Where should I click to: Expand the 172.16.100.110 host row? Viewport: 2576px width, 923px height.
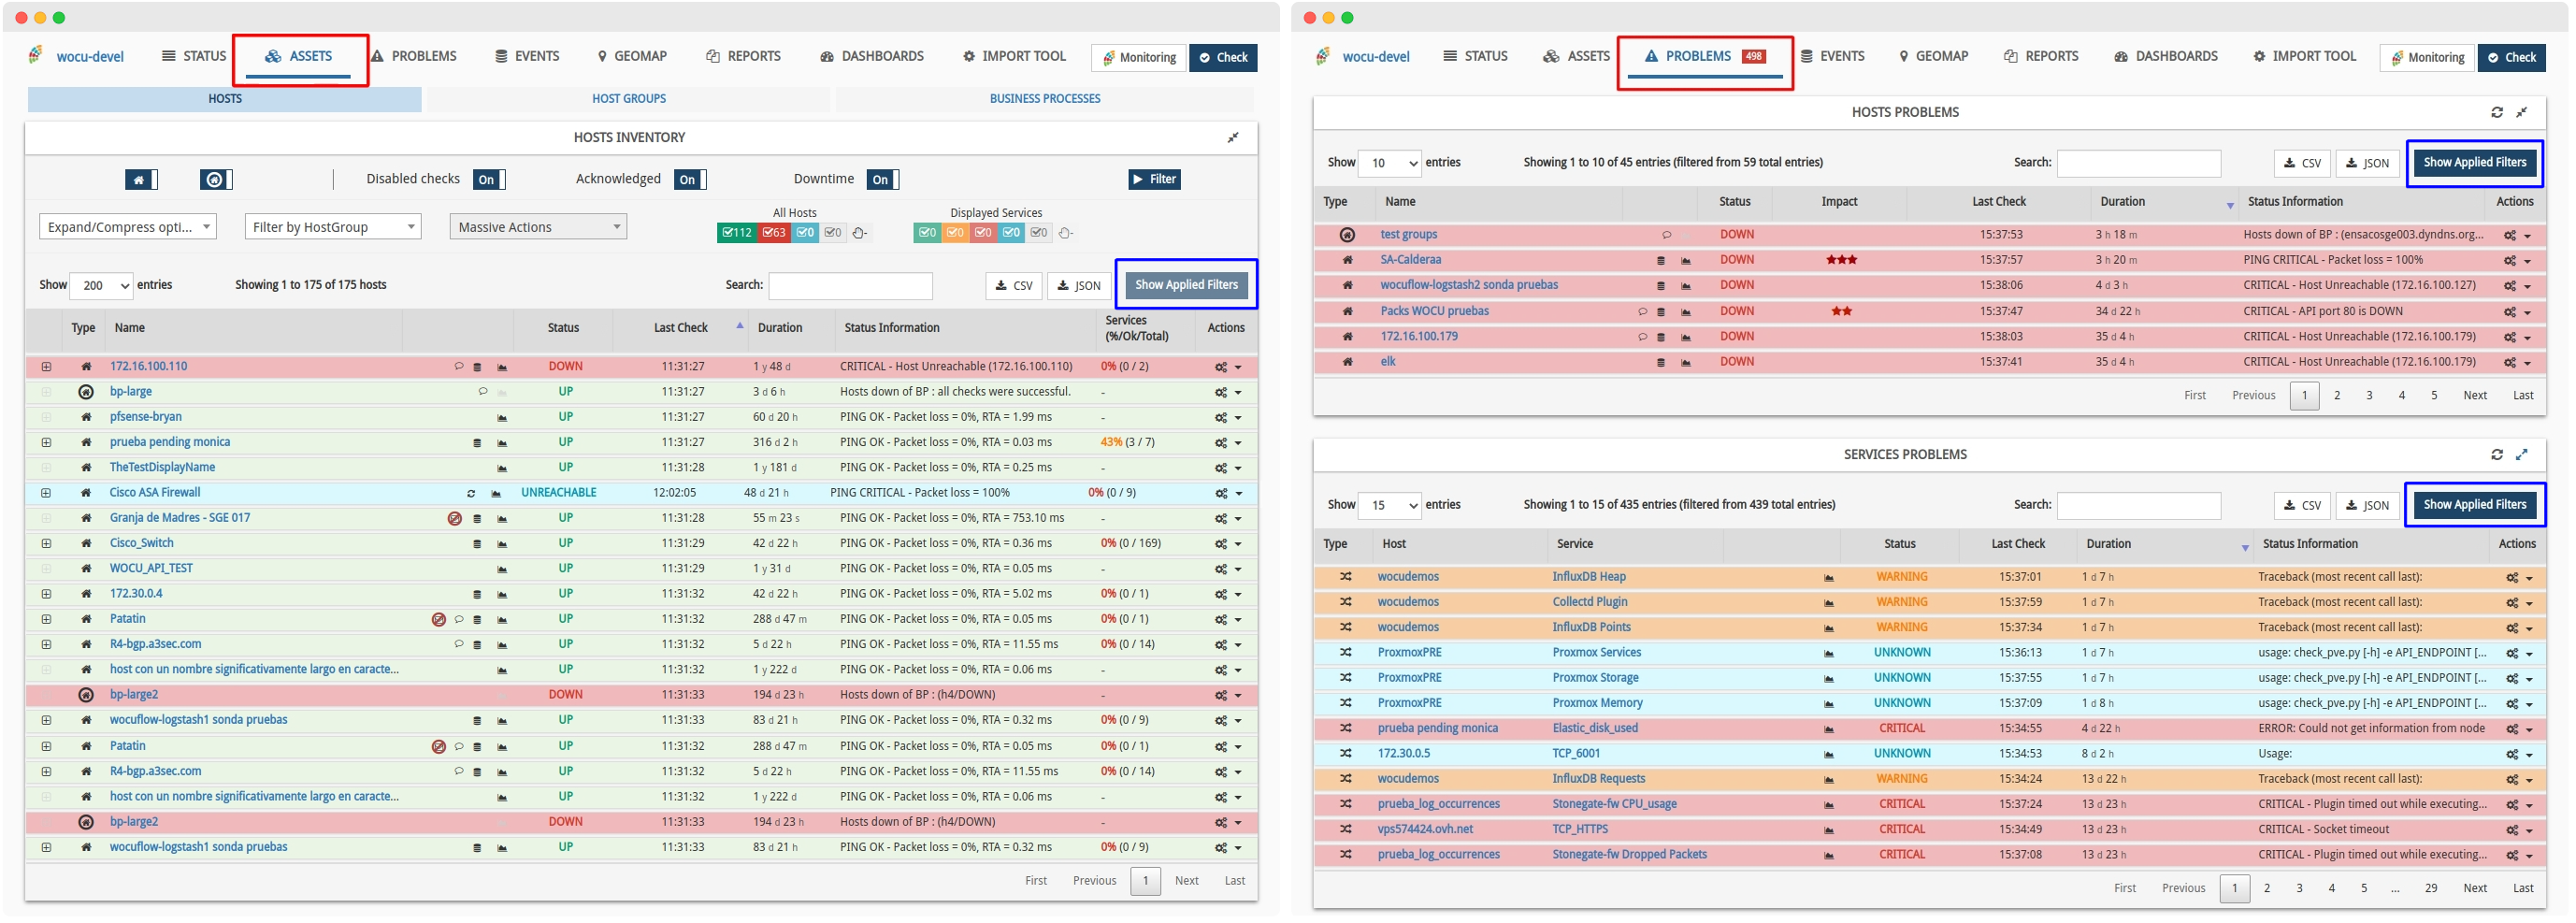pos(46,367)
